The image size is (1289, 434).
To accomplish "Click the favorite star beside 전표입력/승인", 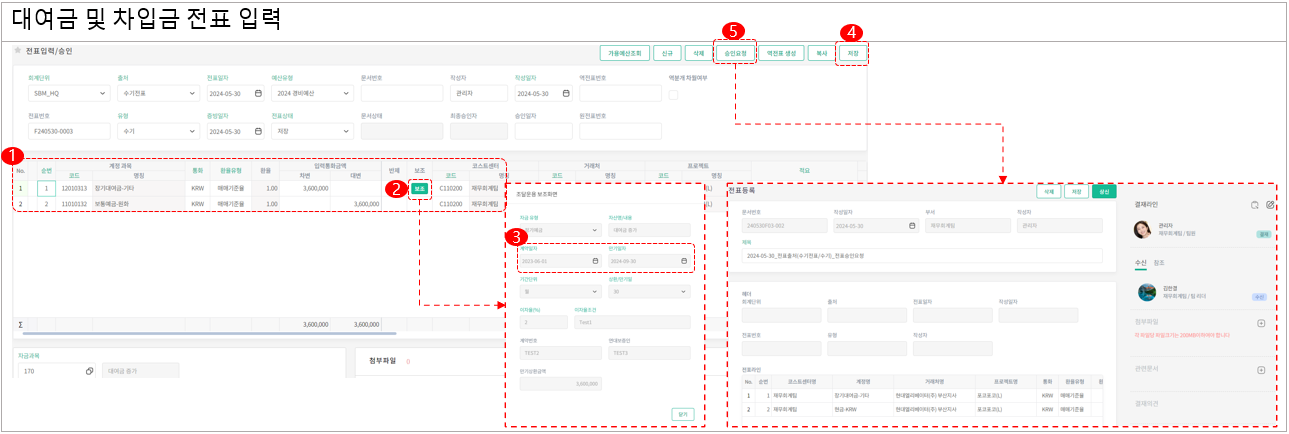I will click(18, 50).
